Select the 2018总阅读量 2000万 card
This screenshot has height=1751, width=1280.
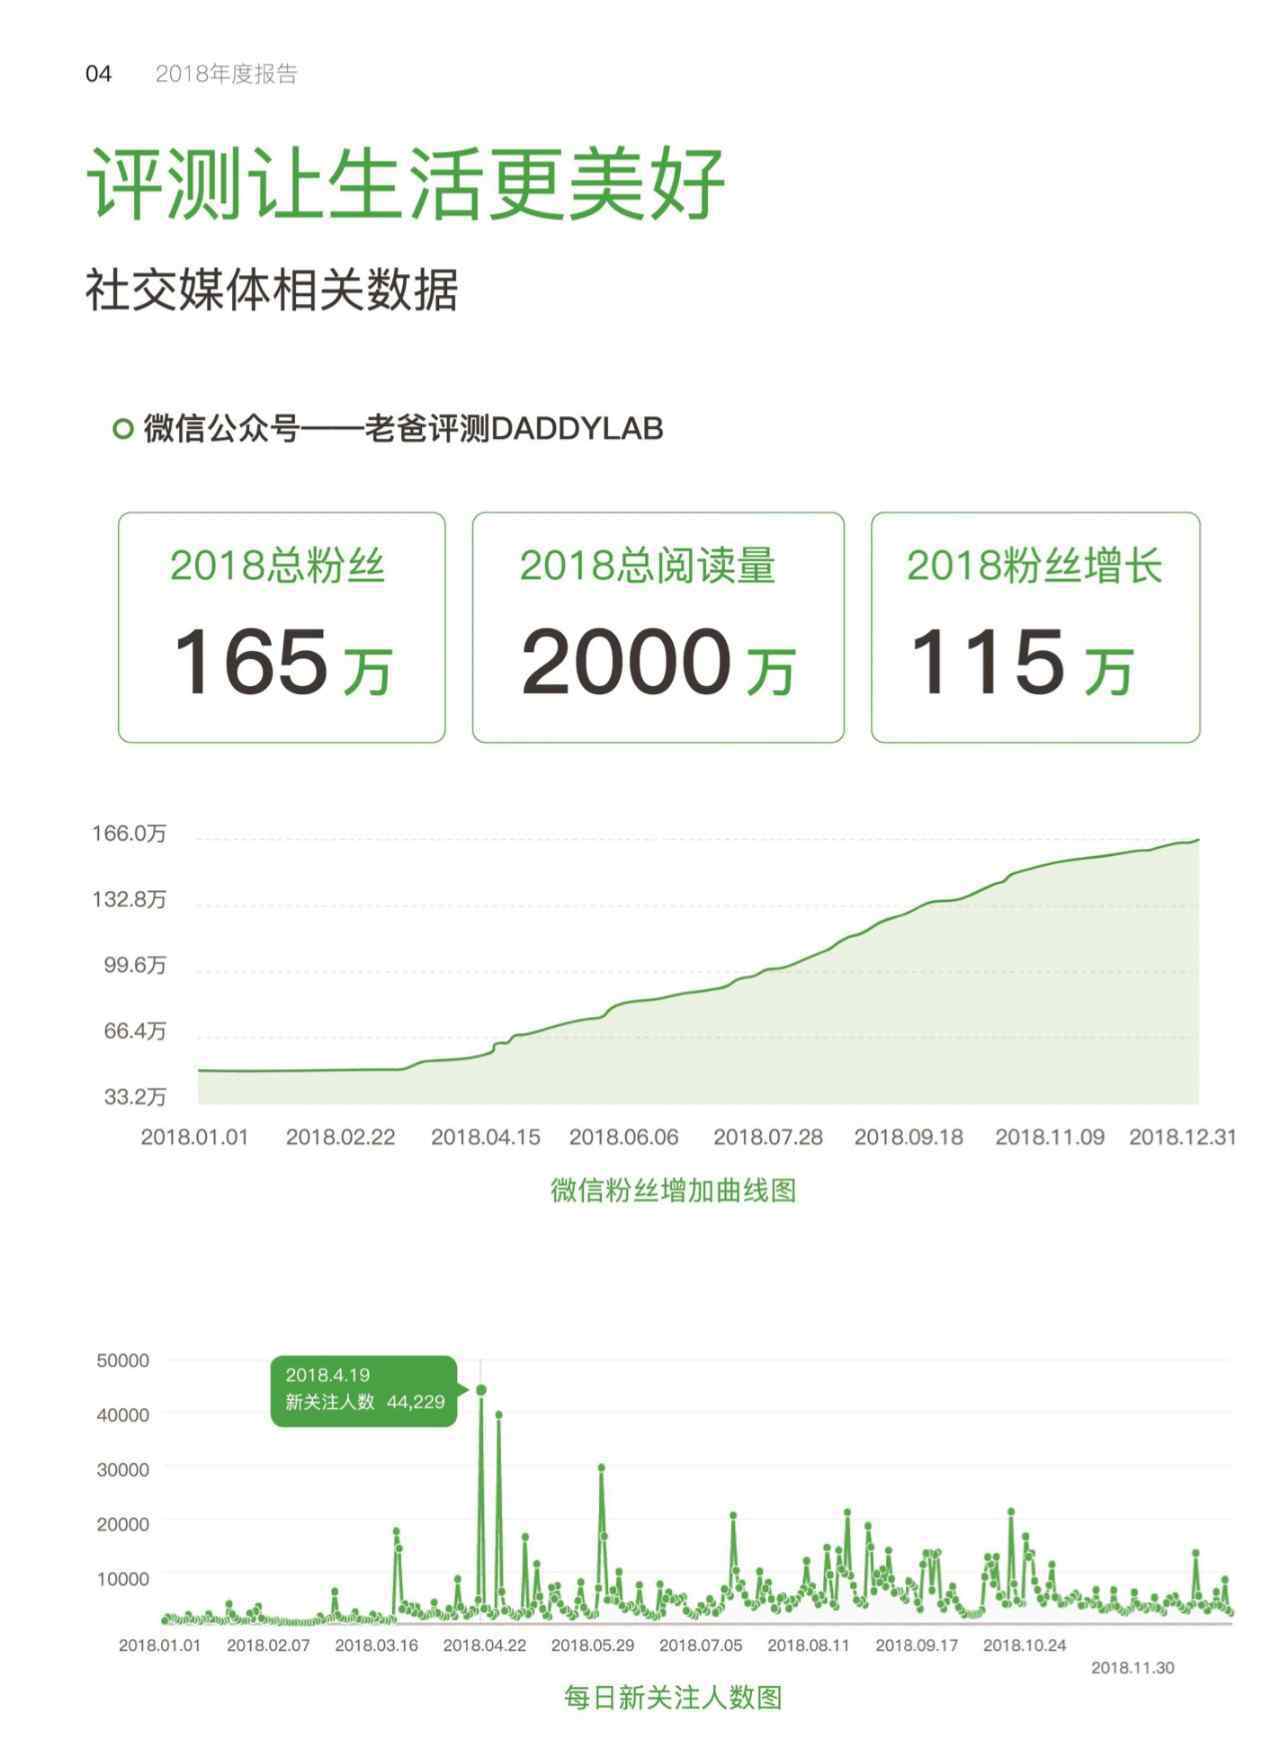coord(657,627)
